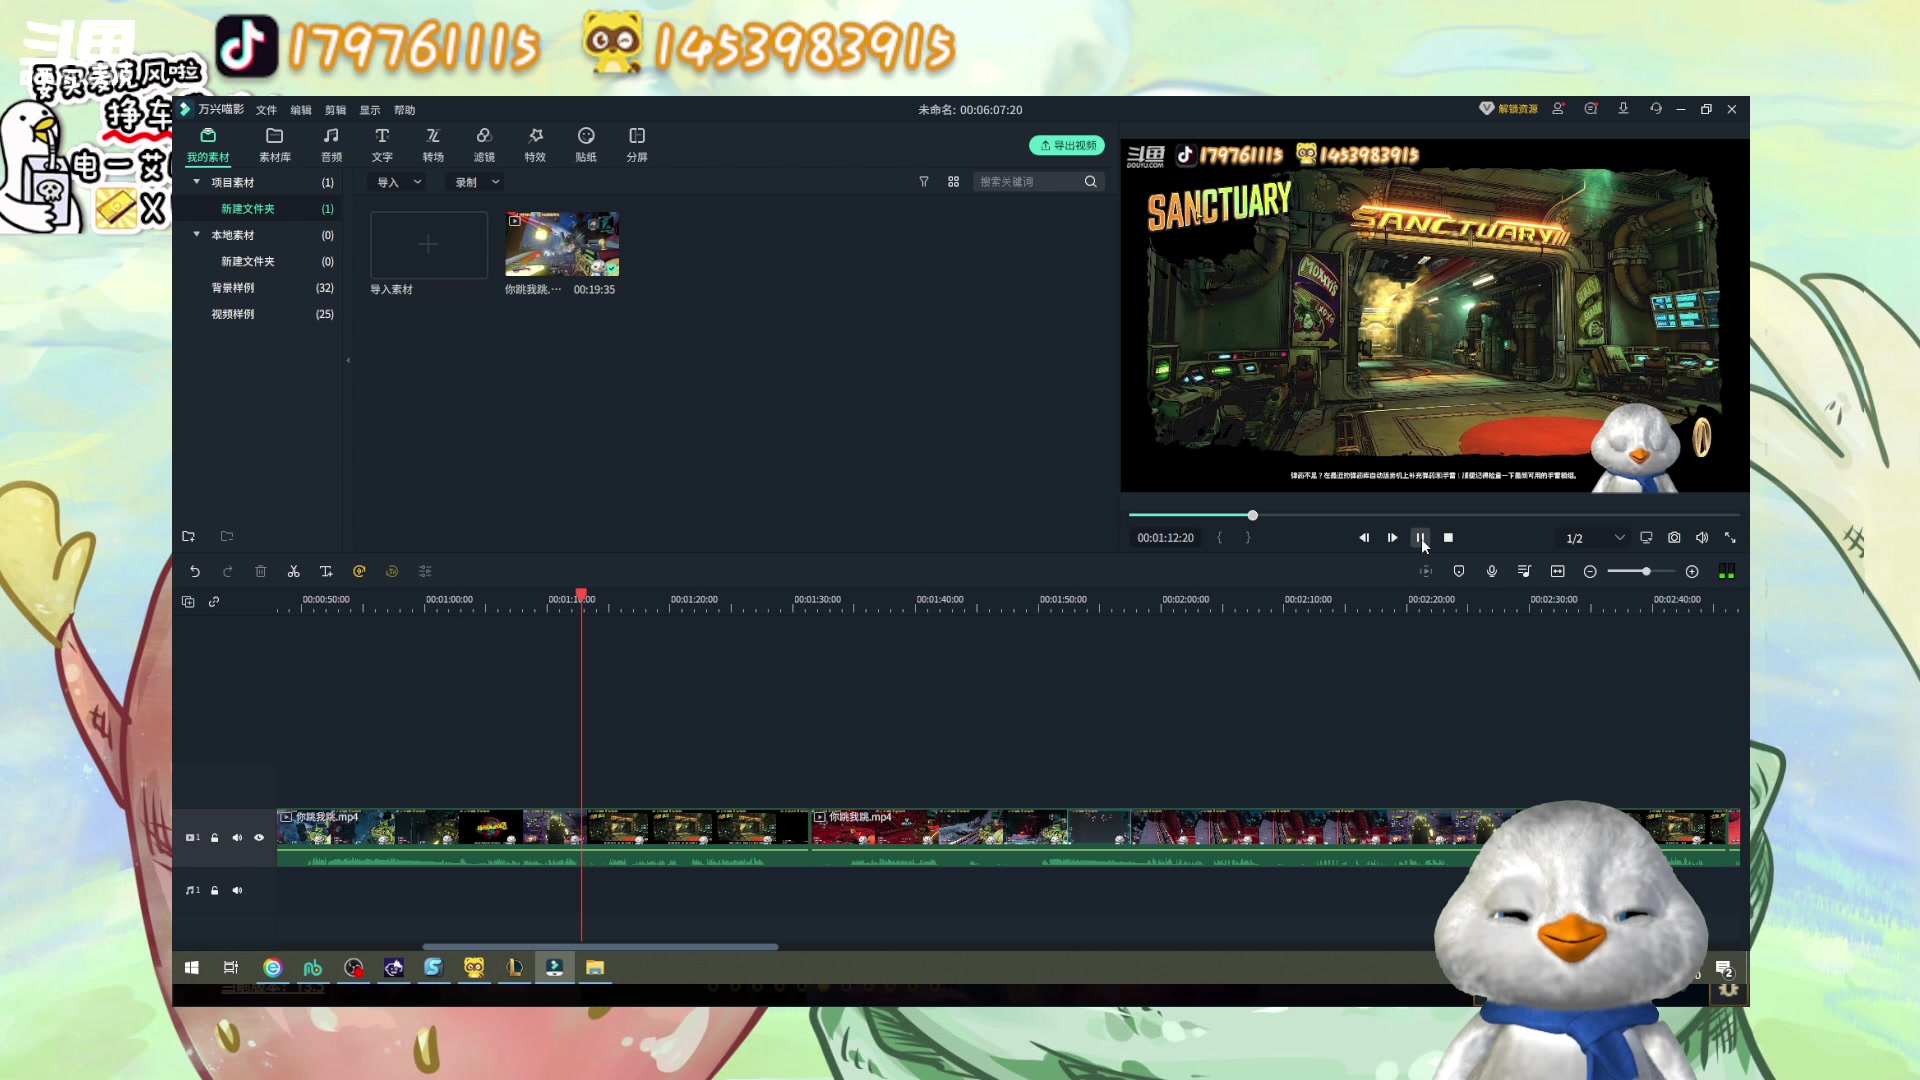1920x1080 pixels.
Task: Open the 转场 transitions tab
Action: click(x=433, y=145)
